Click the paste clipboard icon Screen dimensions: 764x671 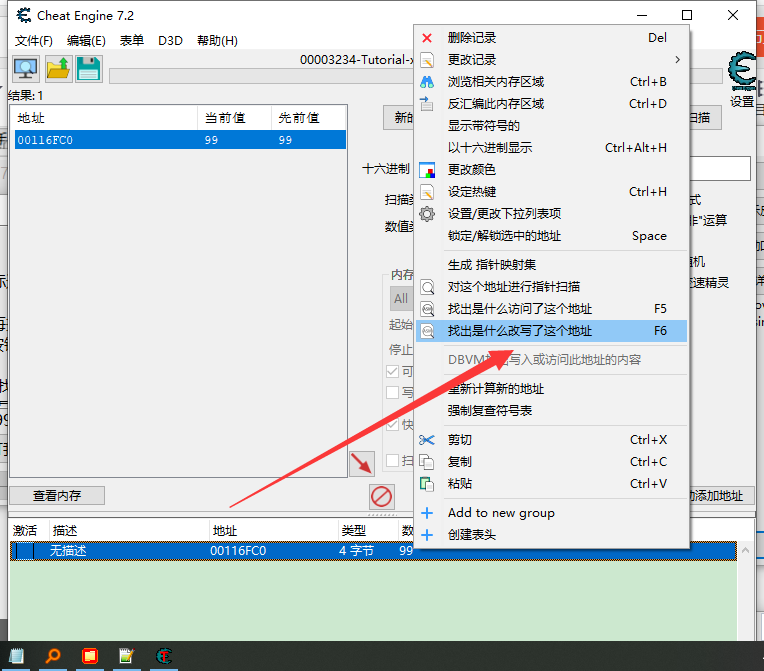[x=427, y=484]
